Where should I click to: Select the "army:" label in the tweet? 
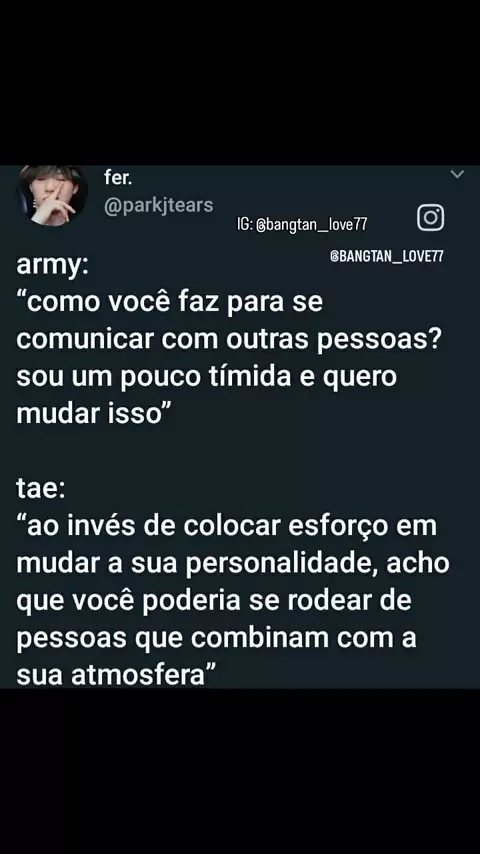(x=52, y=266)
